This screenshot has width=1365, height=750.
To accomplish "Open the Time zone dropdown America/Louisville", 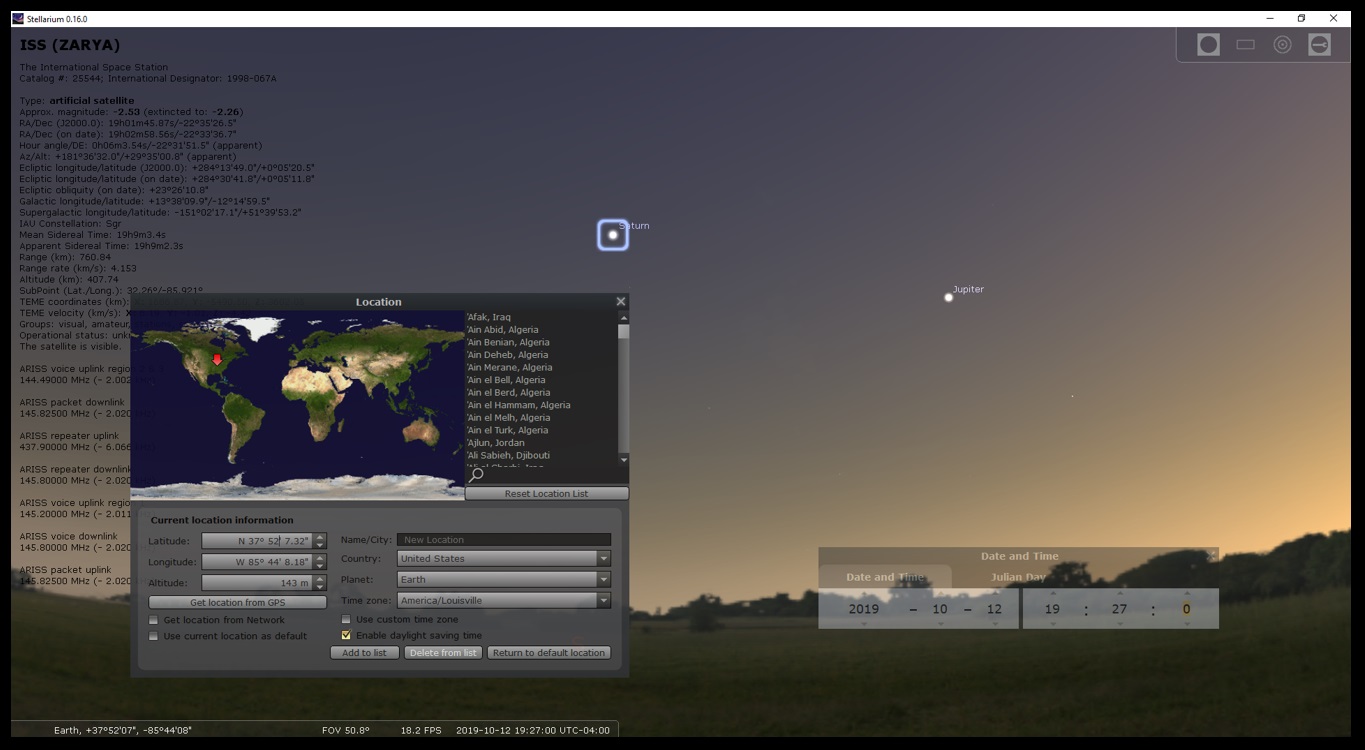I will (x=504, y=601).
